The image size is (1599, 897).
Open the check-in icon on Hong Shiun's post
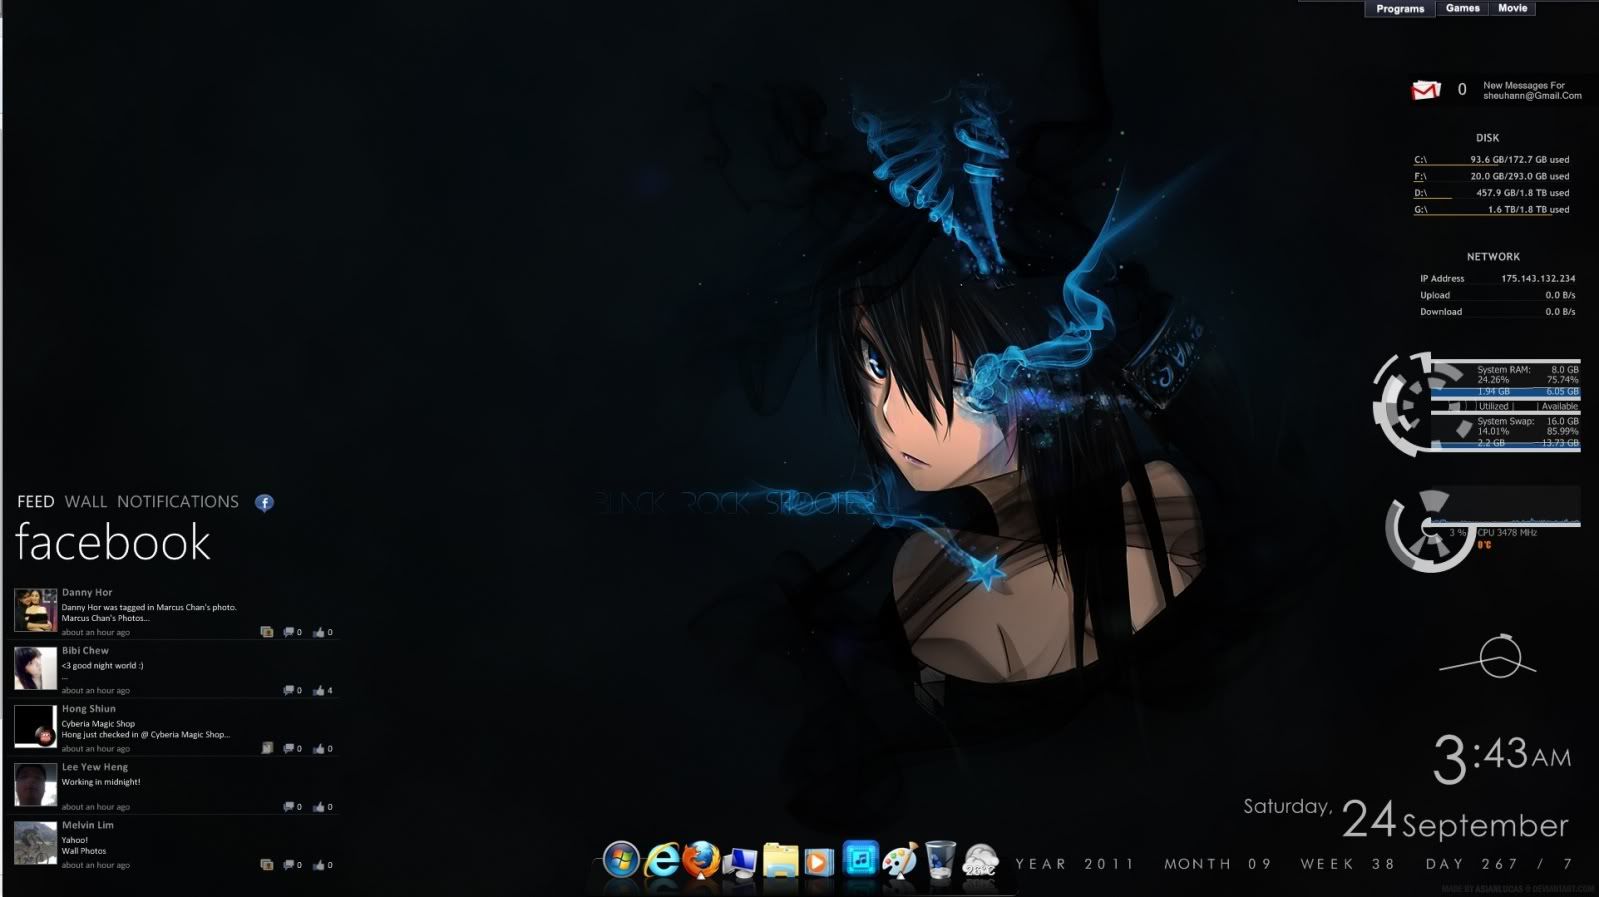267,748
